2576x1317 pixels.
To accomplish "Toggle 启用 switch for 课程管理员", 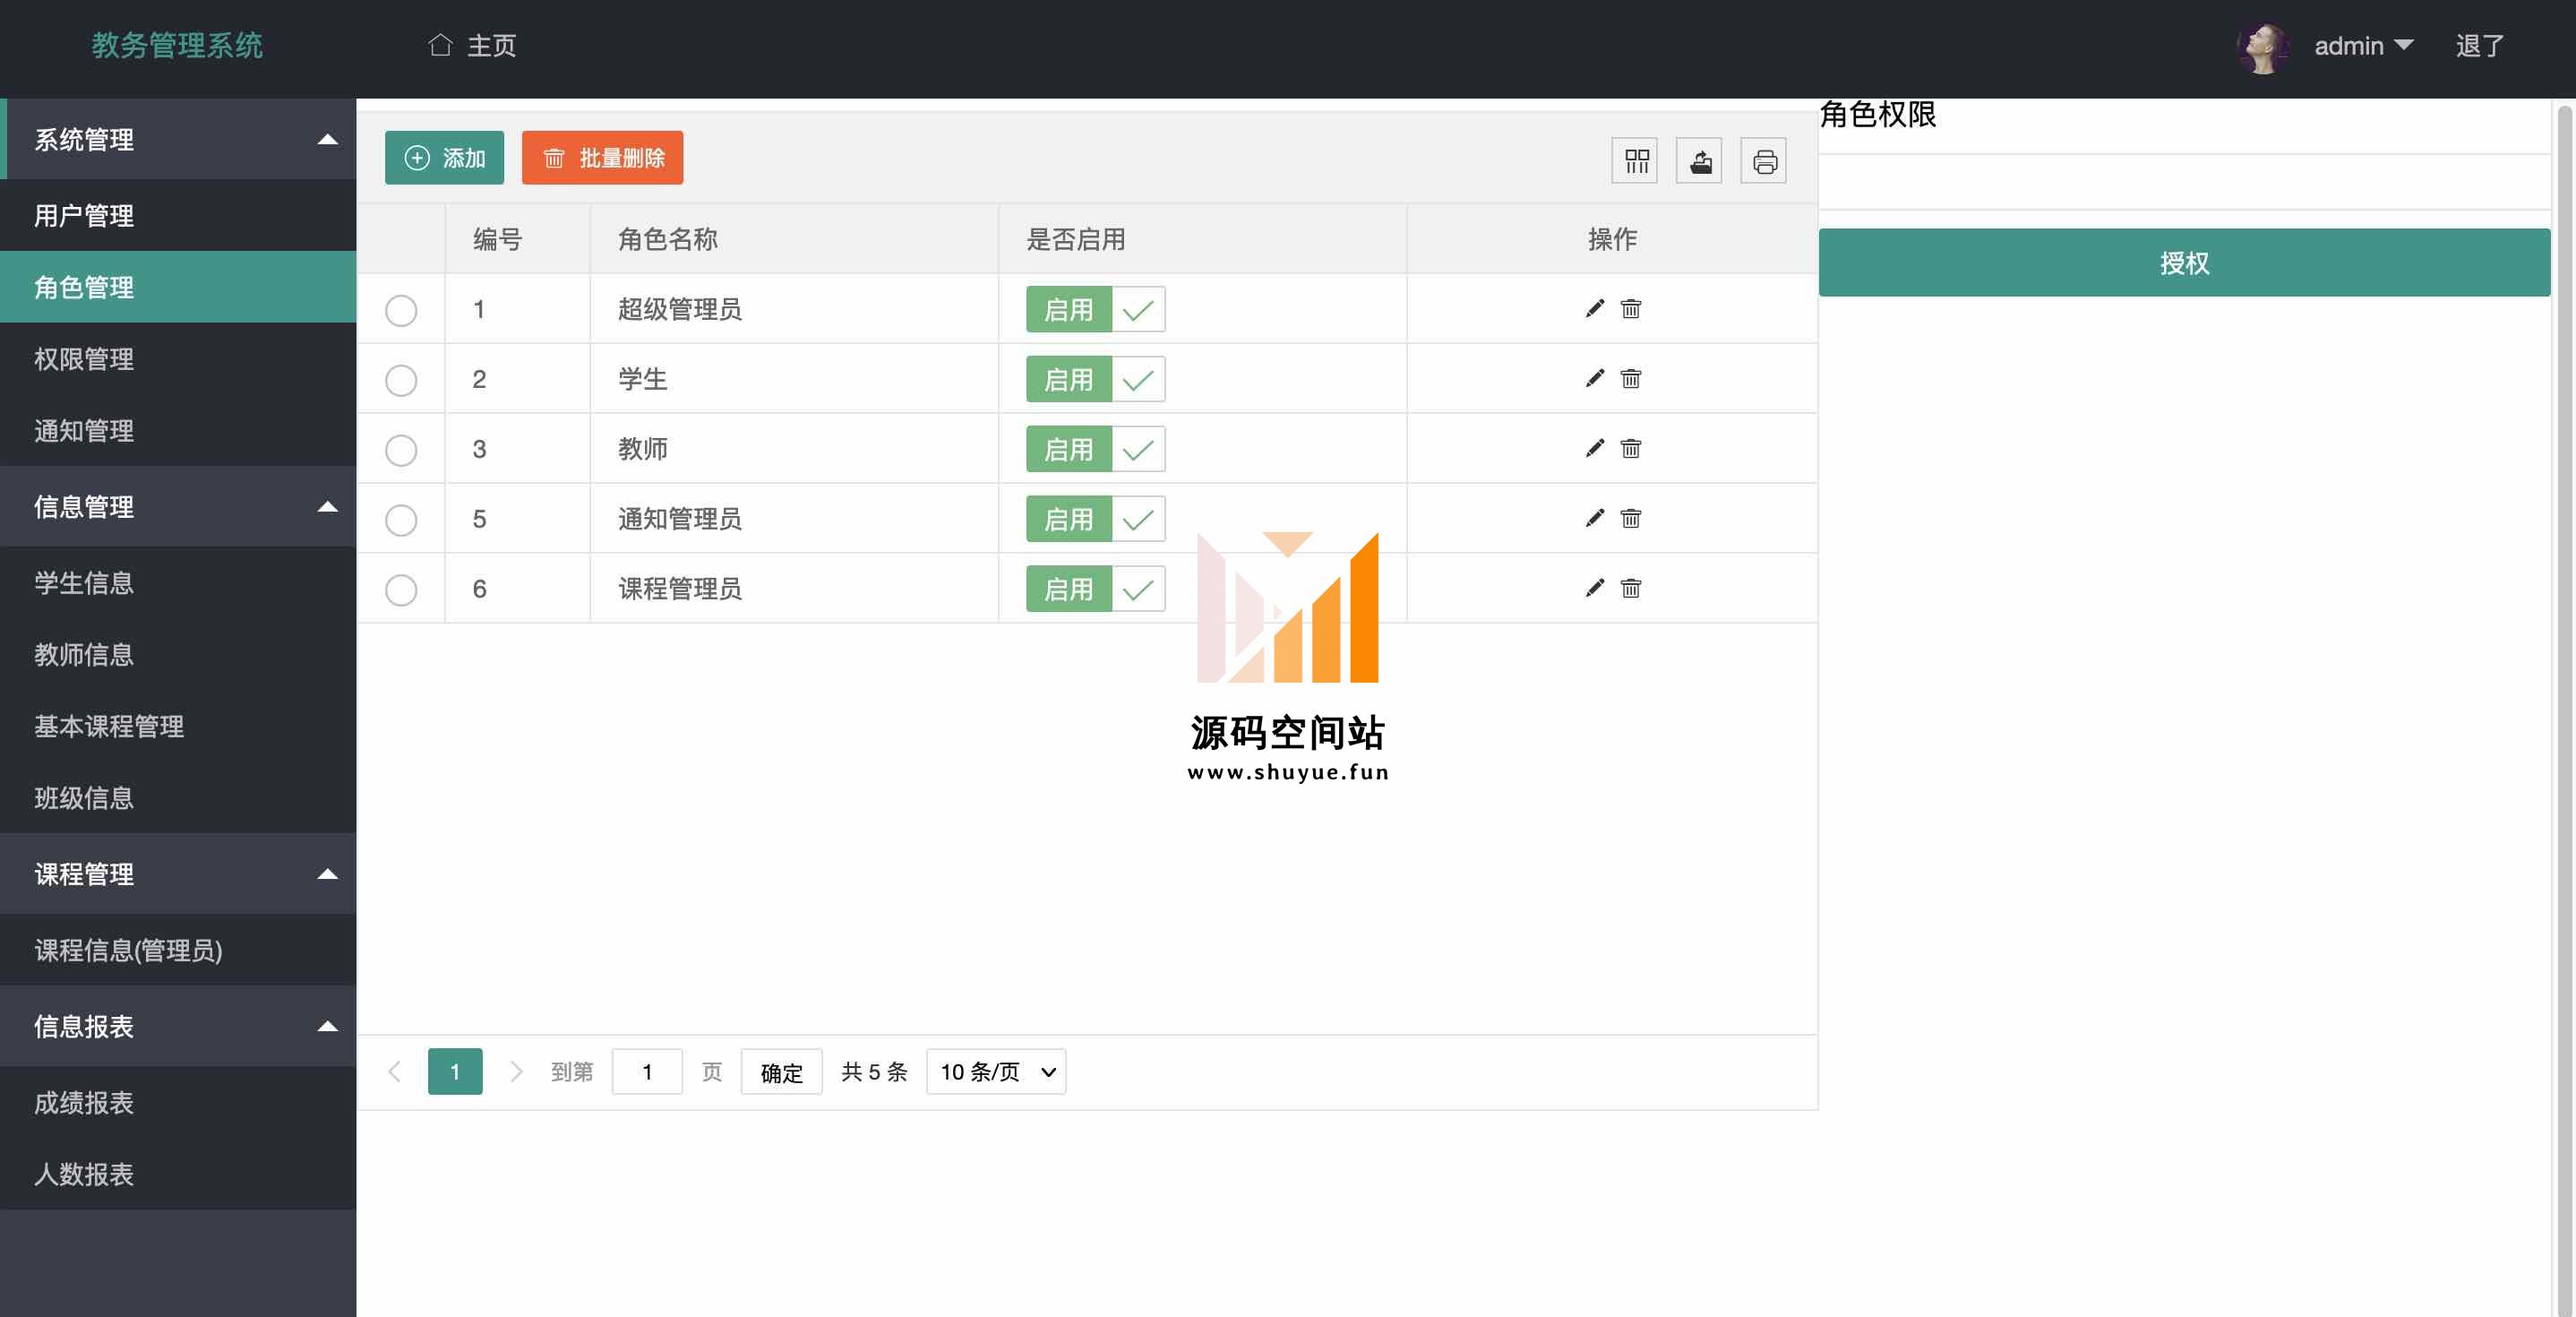I will 1095,589.
